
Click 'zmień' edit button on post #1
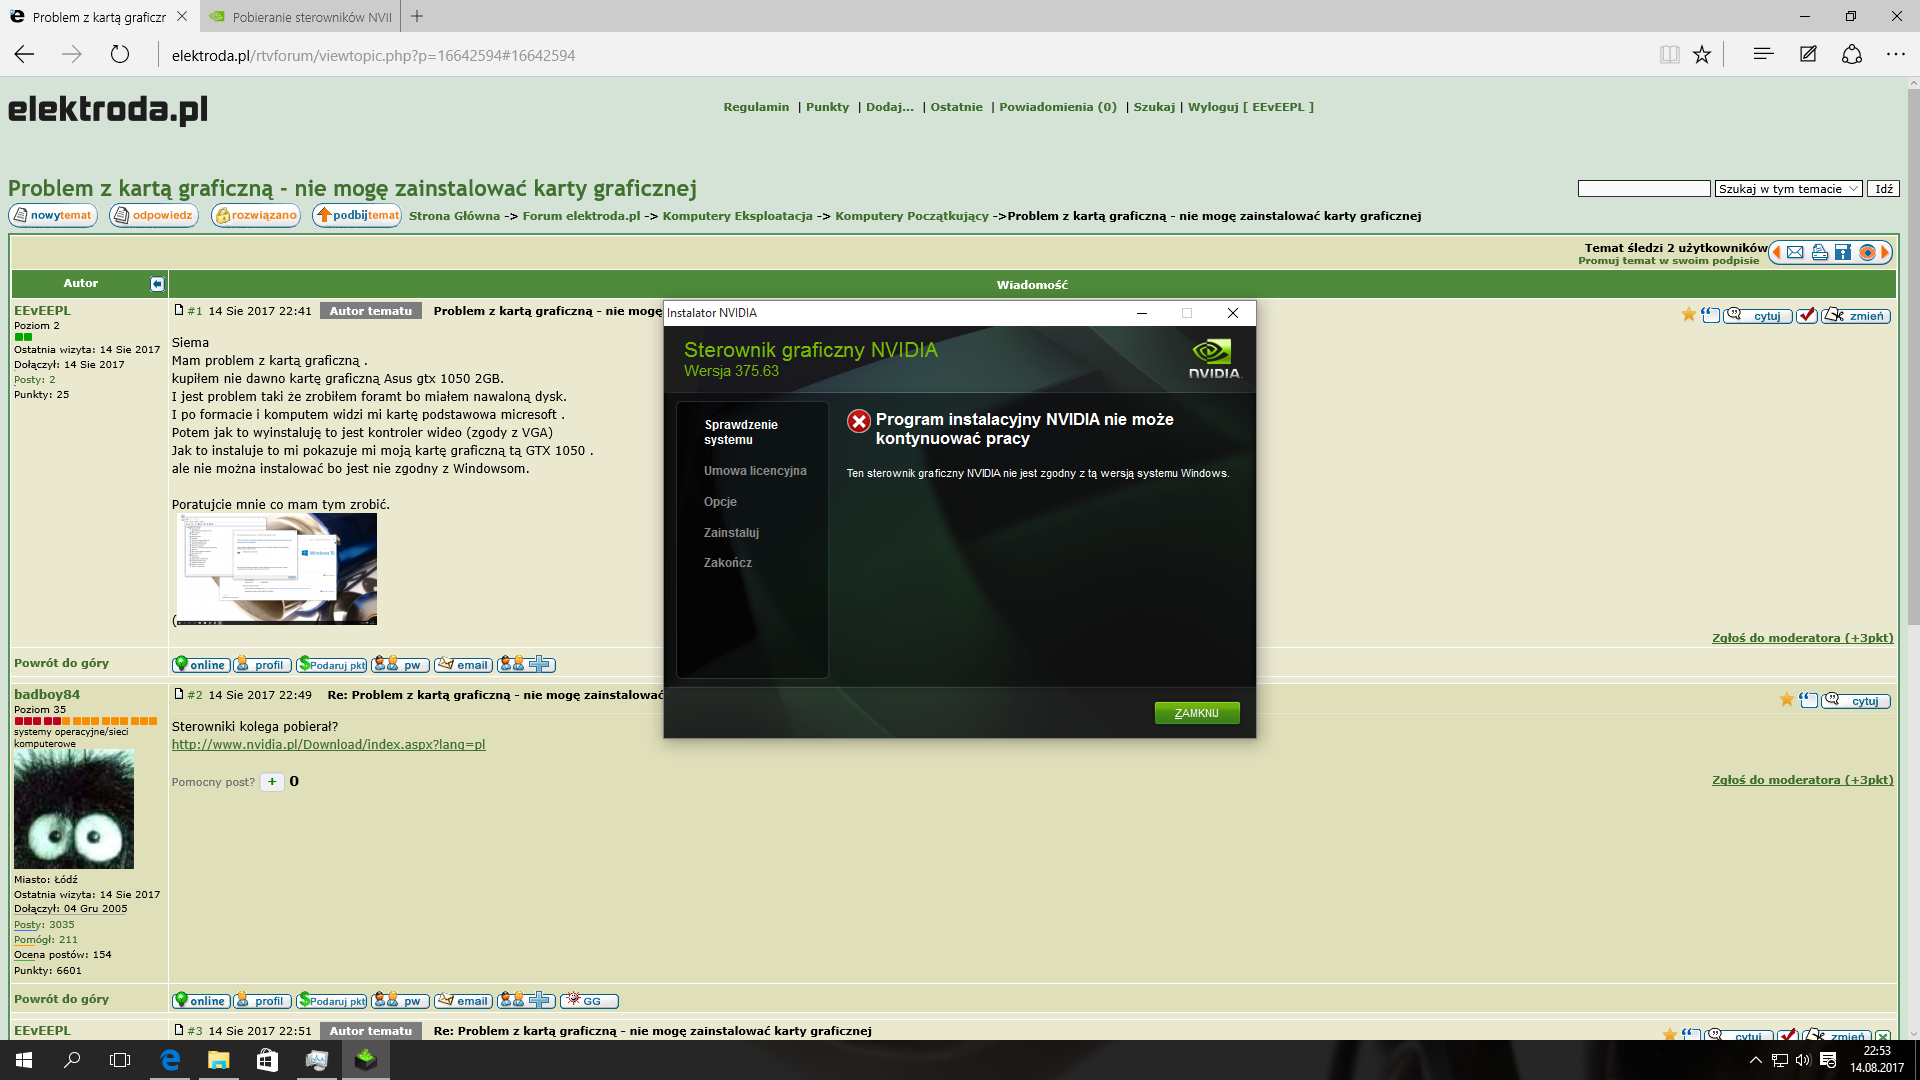pos(1856,316)
